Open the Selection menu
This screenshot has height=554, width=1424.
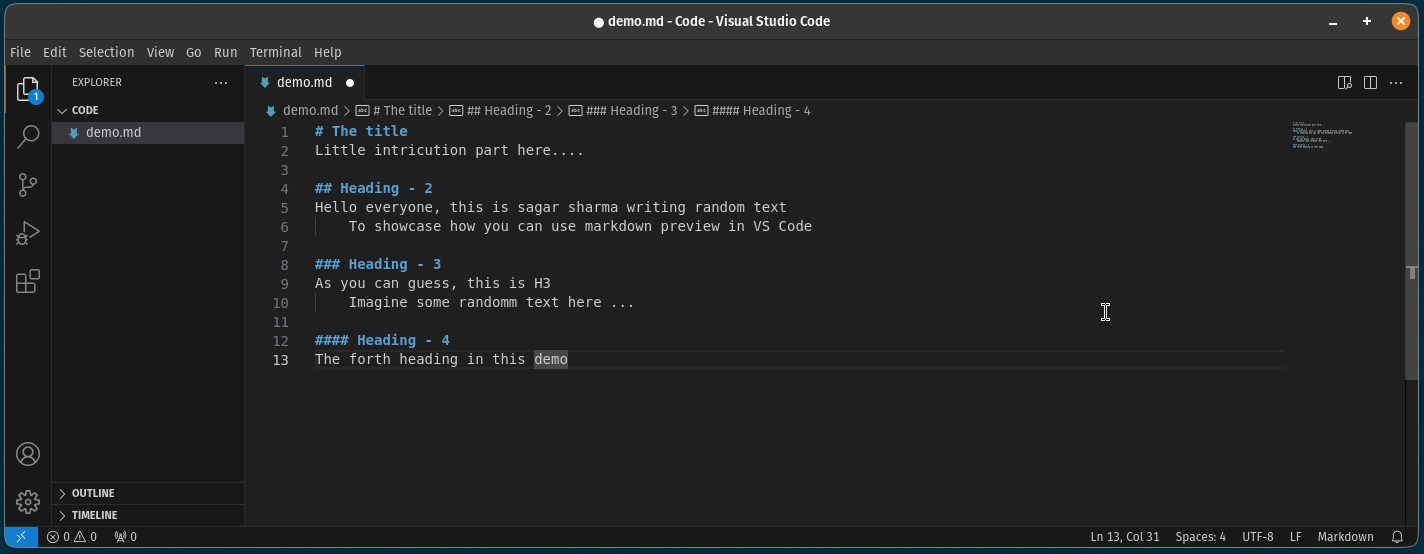(106, 52)
